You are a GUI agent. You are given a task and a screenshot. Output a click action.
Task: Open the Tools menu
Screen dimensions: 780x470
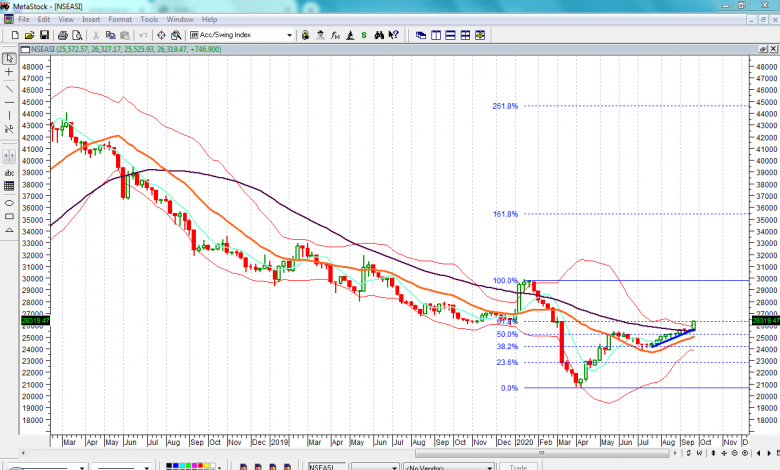click(149, 19)
